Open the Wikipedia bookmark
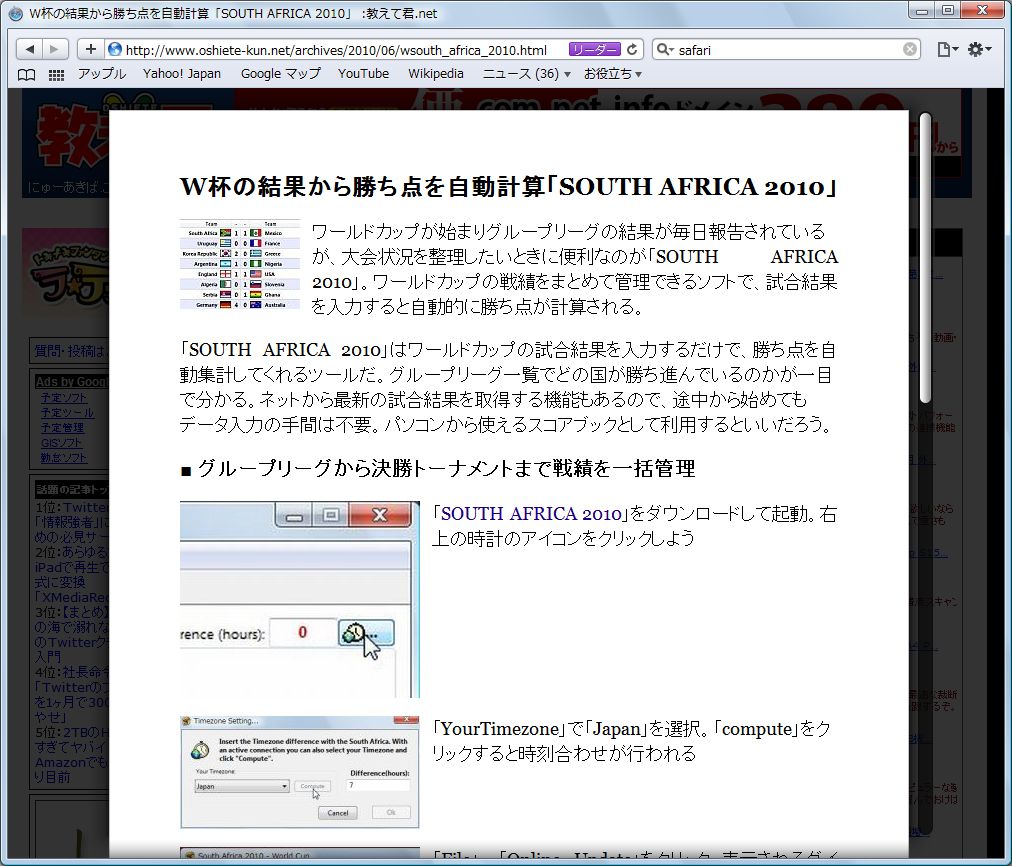1012x866 pixels. tap(436, 74)
